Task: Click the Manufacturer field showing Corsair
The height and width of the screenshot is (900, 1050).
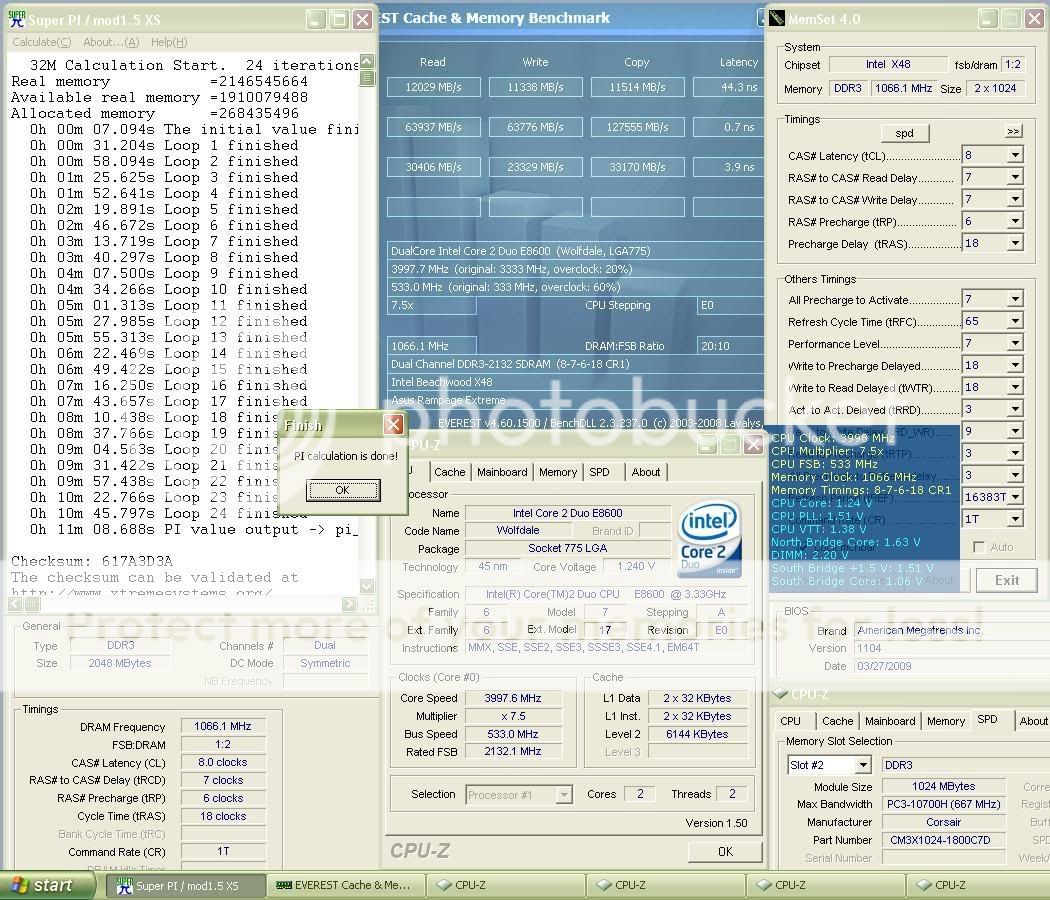Action: point(944,822)
